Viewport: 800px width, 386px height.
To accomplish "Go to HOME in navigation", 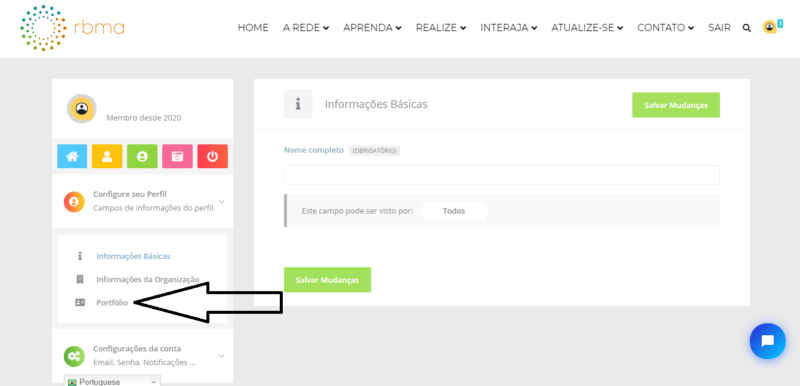I will click(x=253, y=28).
